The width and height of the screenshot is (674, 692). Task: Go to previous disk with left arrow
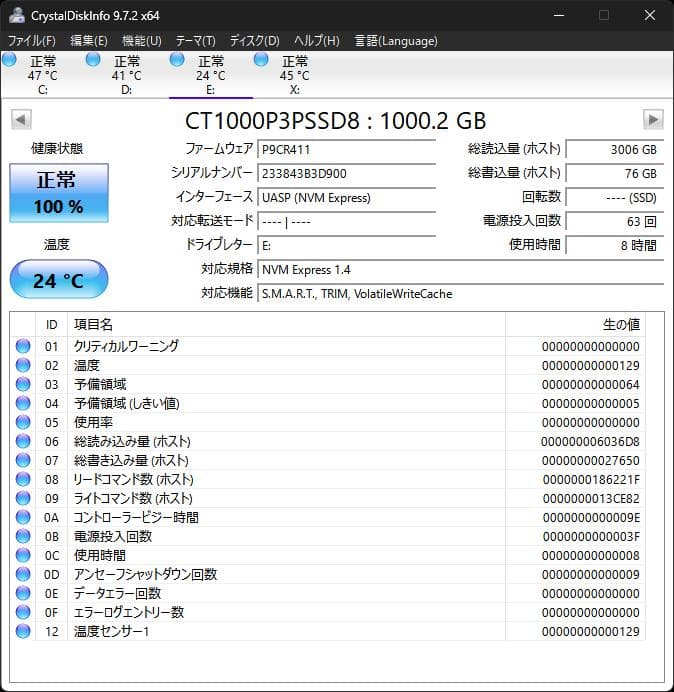pos(21,120)
